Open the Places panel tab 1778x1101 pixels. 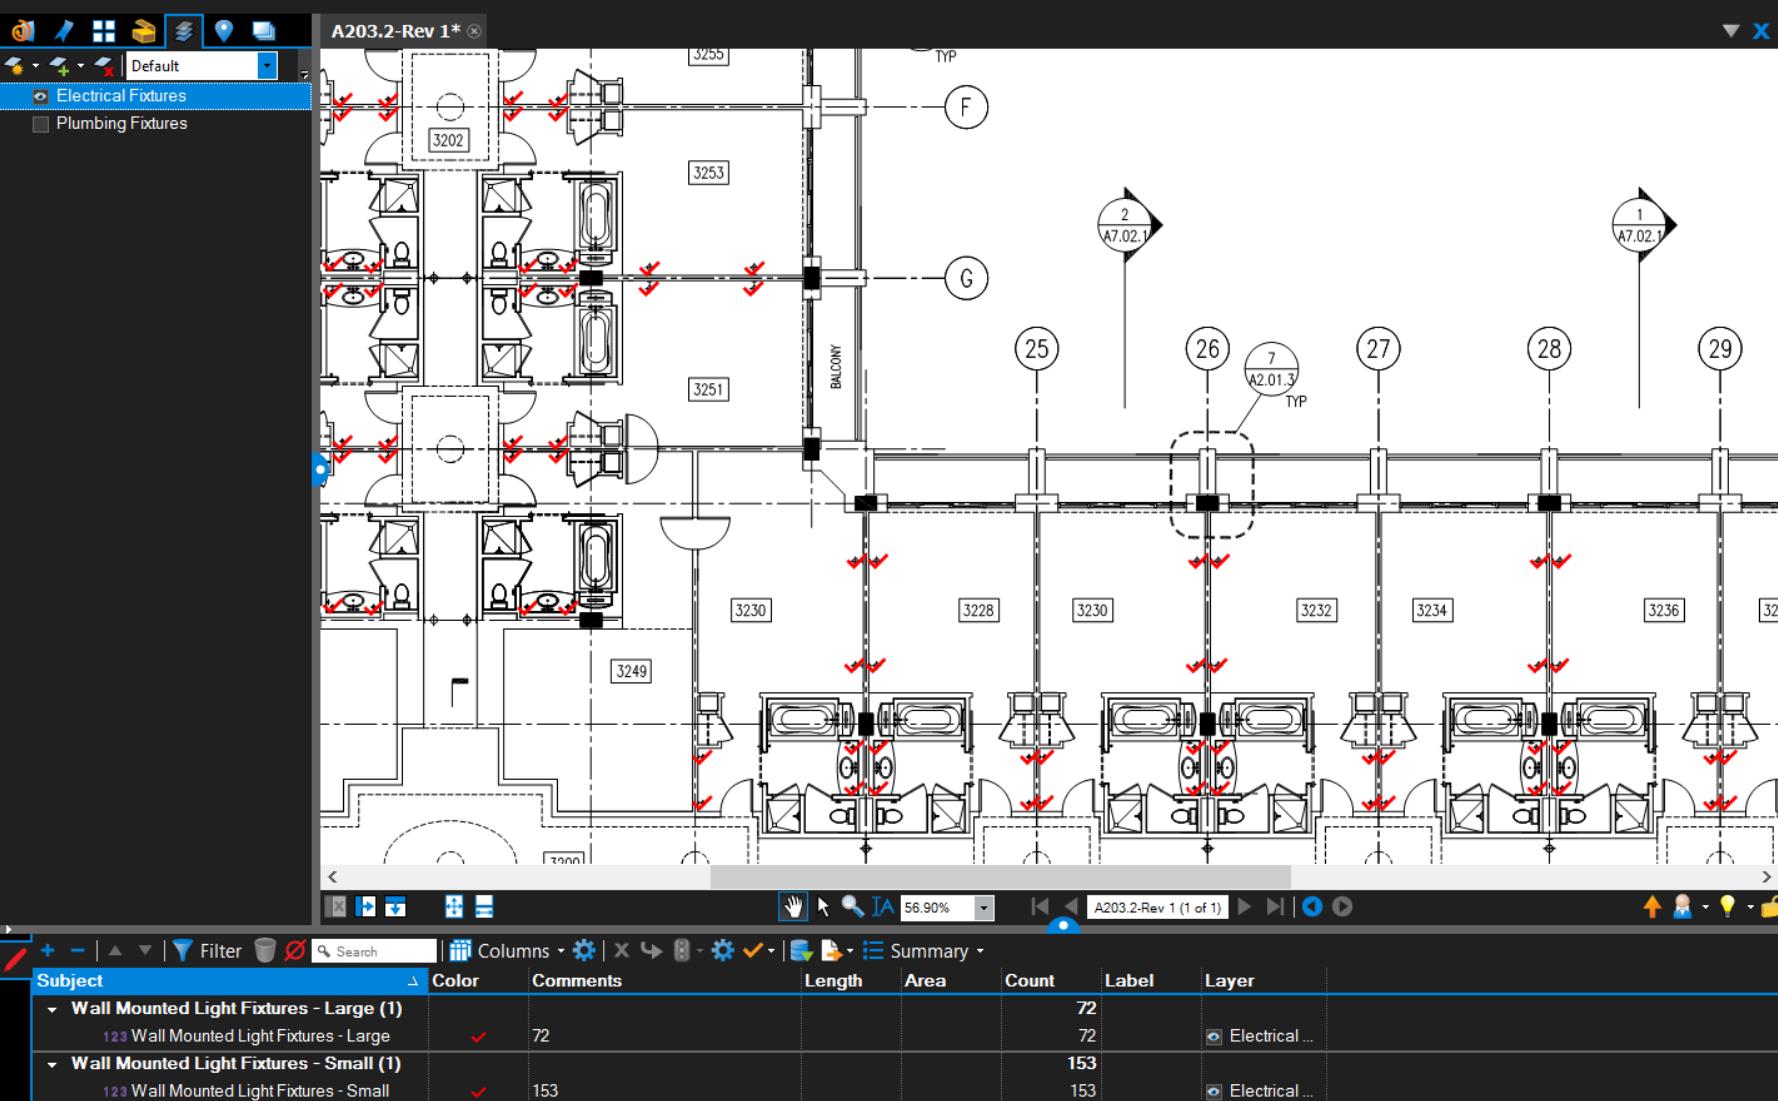click(x=224, y=31)
